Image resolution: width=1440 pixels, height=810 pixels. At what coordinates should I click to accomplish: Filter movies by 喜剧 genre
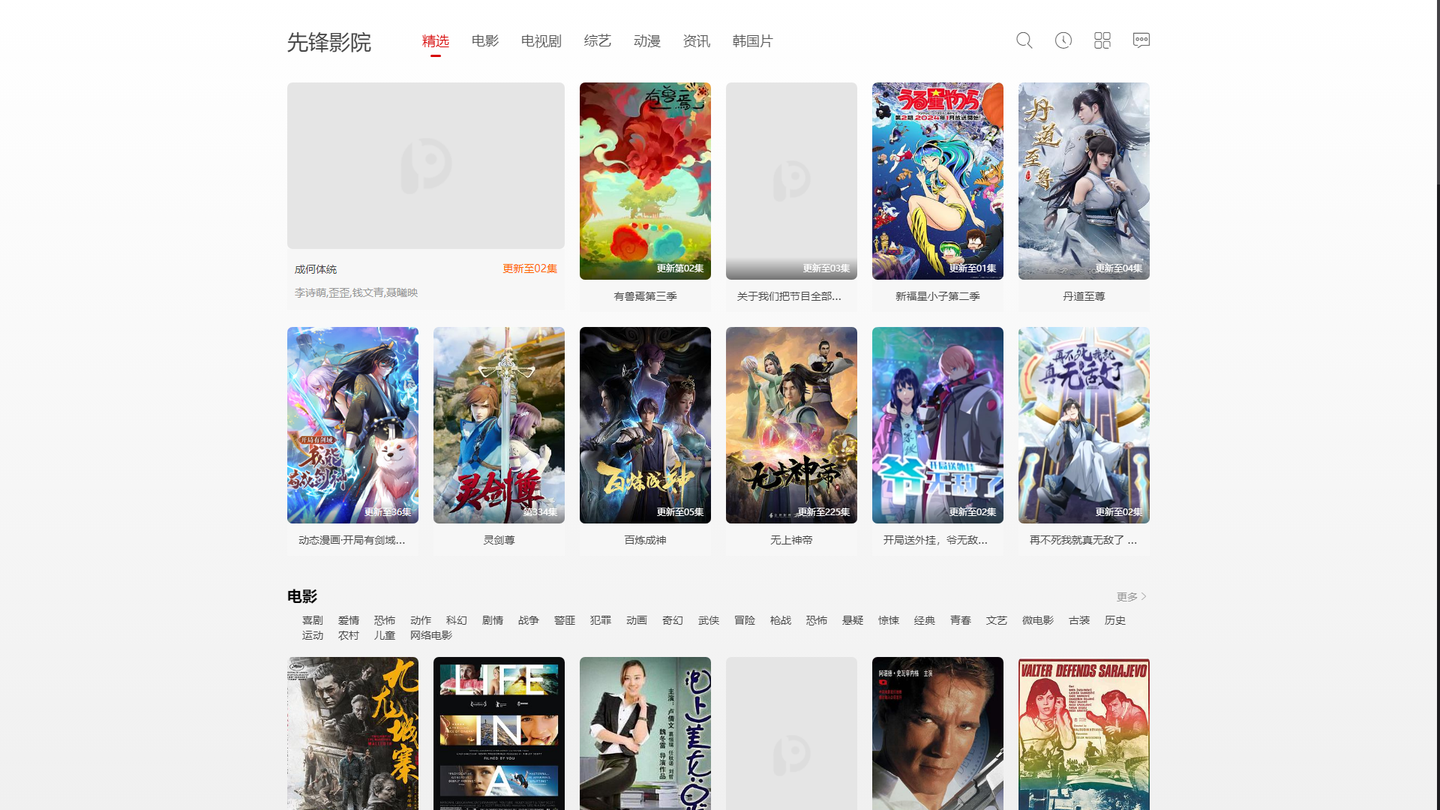click(x=313, y=620)
